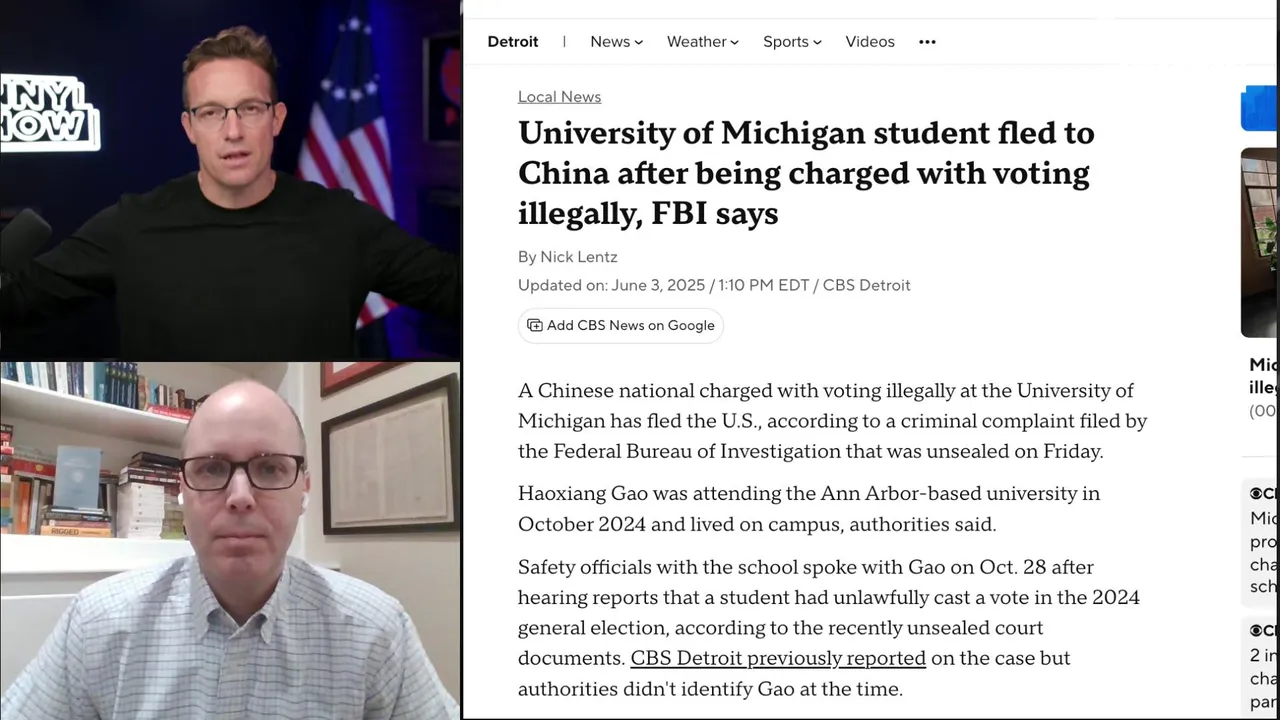Open the Local News category link

559,97
